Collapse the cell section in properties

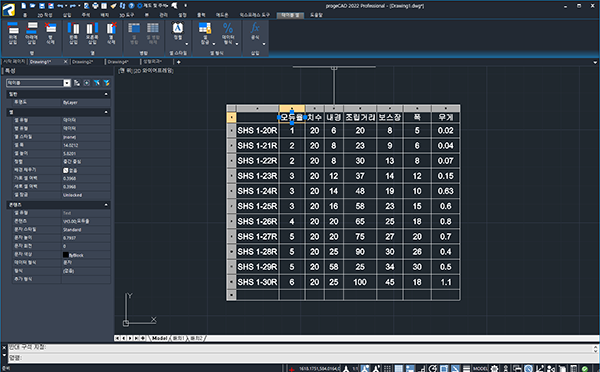tap(106, 112)
